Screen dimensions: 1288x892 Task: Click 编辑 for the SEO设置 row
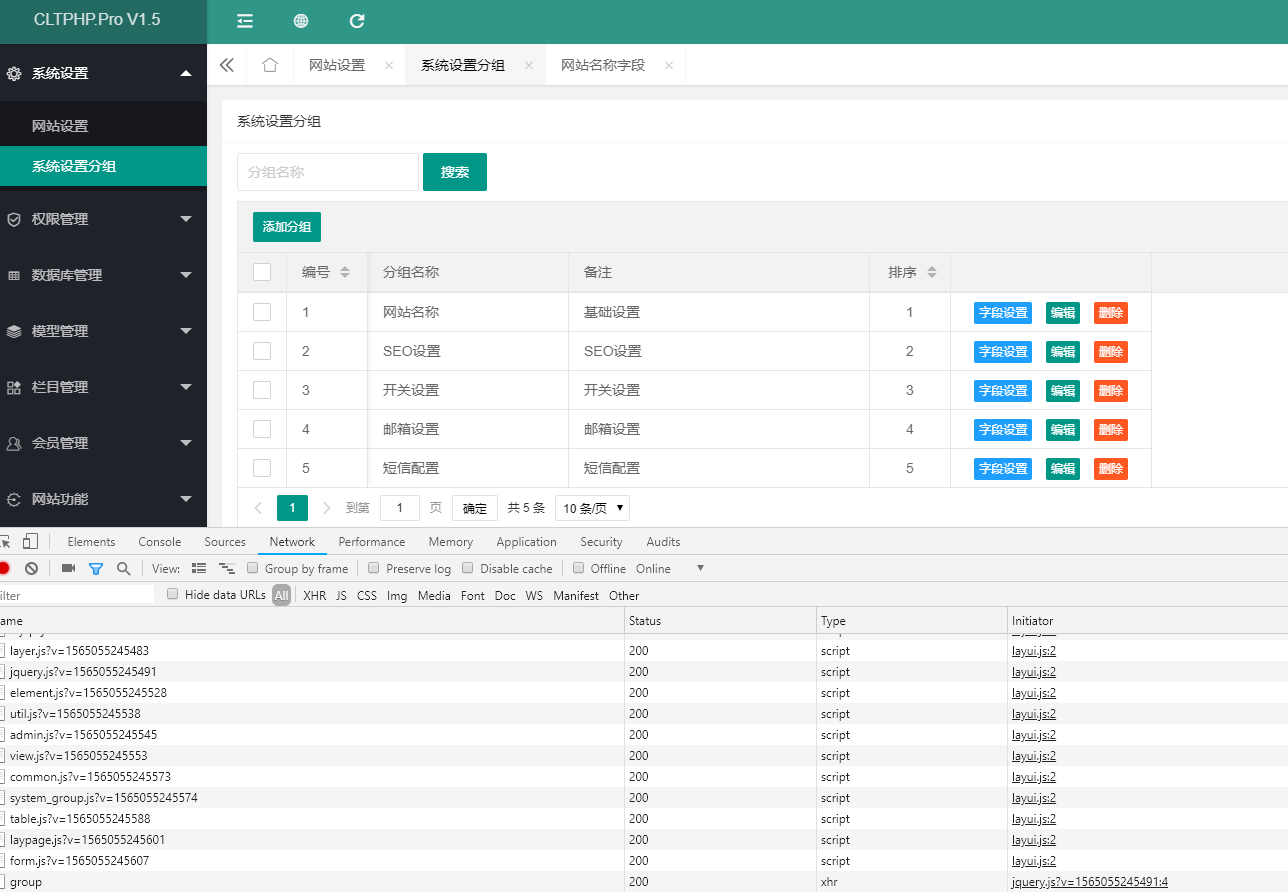click(x=1063, y=351)
